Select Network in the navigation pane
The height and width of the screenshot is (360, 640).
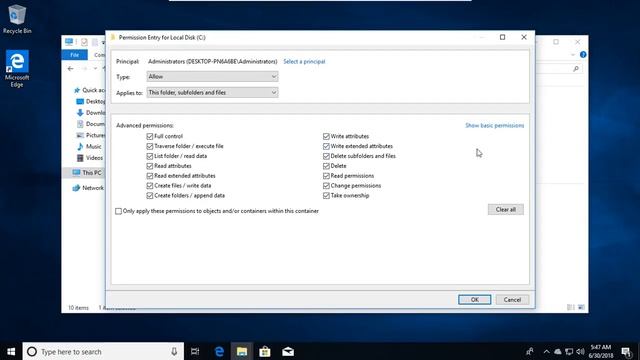coord(88,188)
